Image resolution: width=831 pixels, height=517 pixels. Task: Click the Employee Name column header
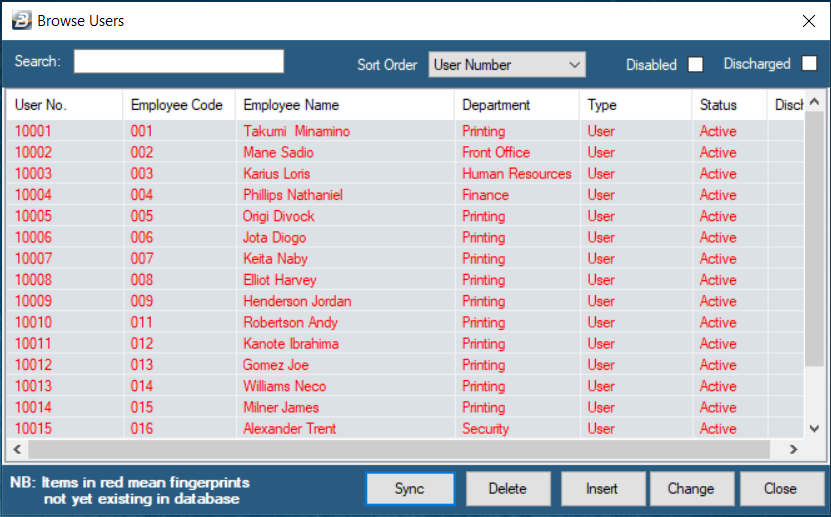click(345, 105)
